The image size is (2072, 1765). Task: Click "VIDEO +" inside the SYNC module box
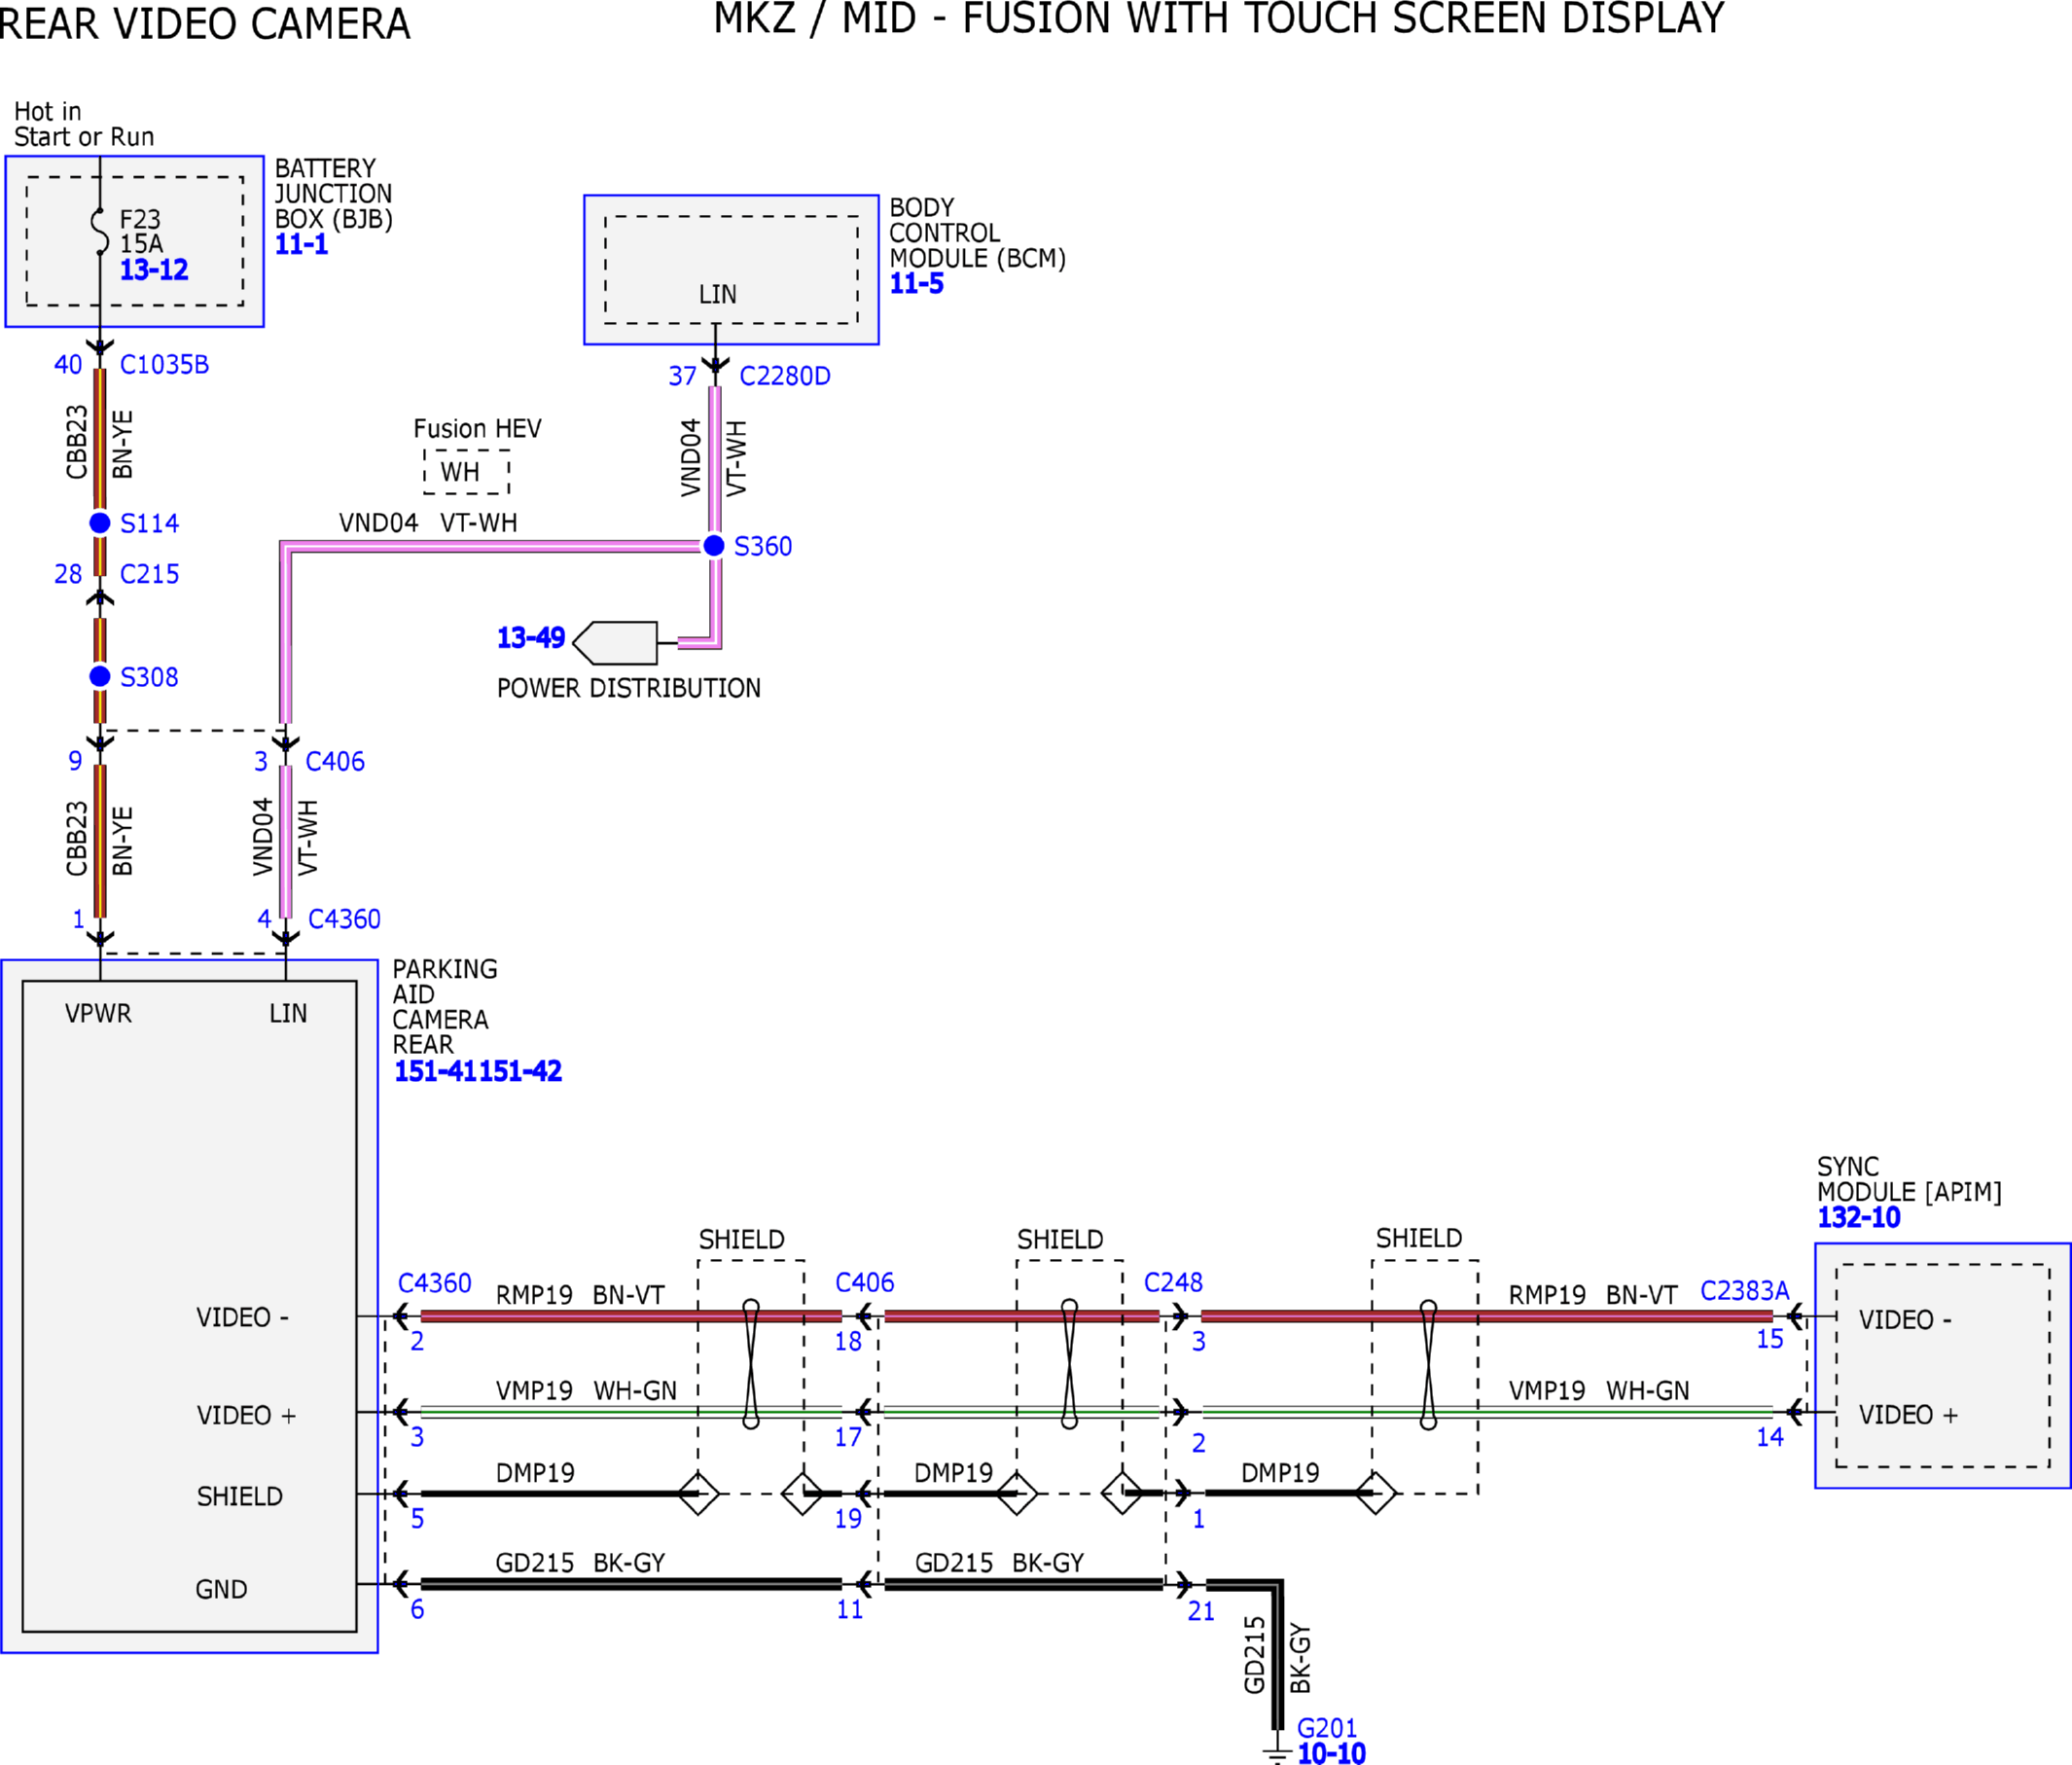(1908, 1415)
